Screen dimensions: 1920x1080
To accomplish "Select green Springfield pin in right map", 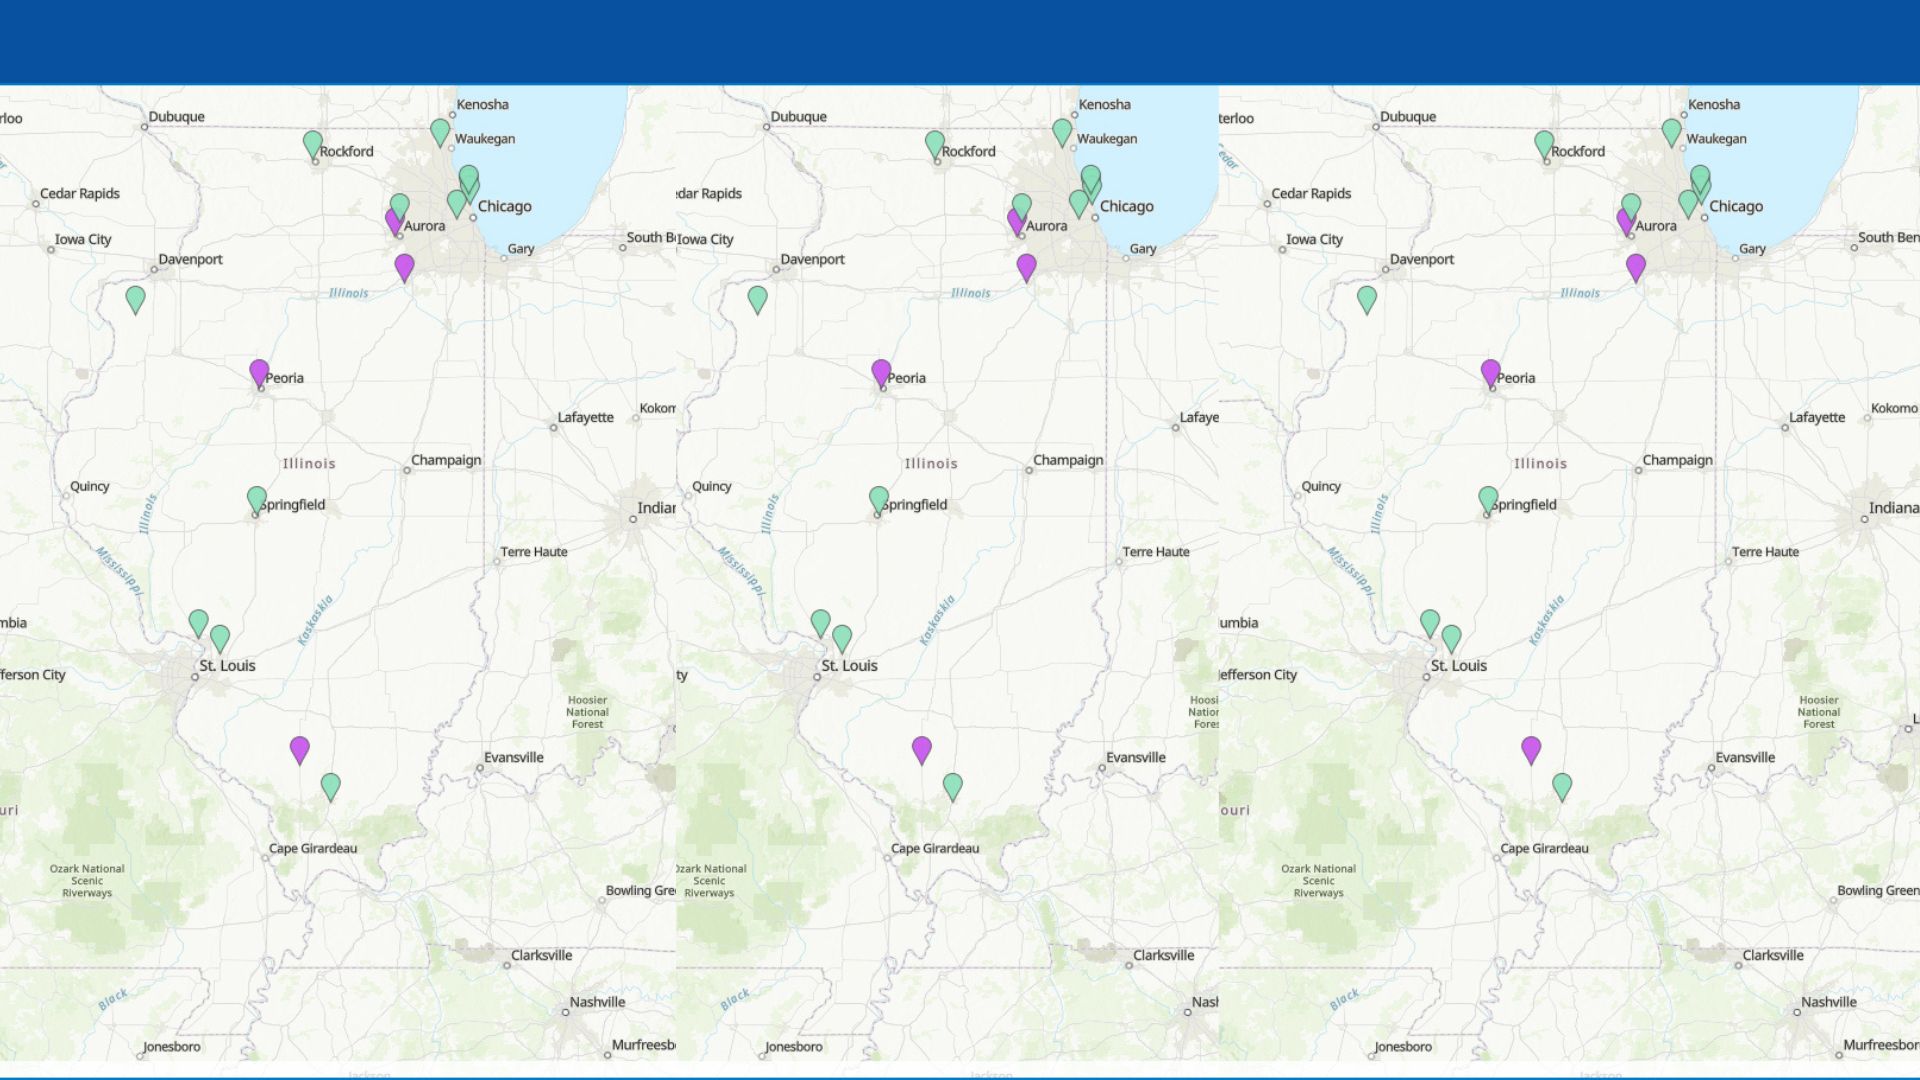I will 1488,499.
